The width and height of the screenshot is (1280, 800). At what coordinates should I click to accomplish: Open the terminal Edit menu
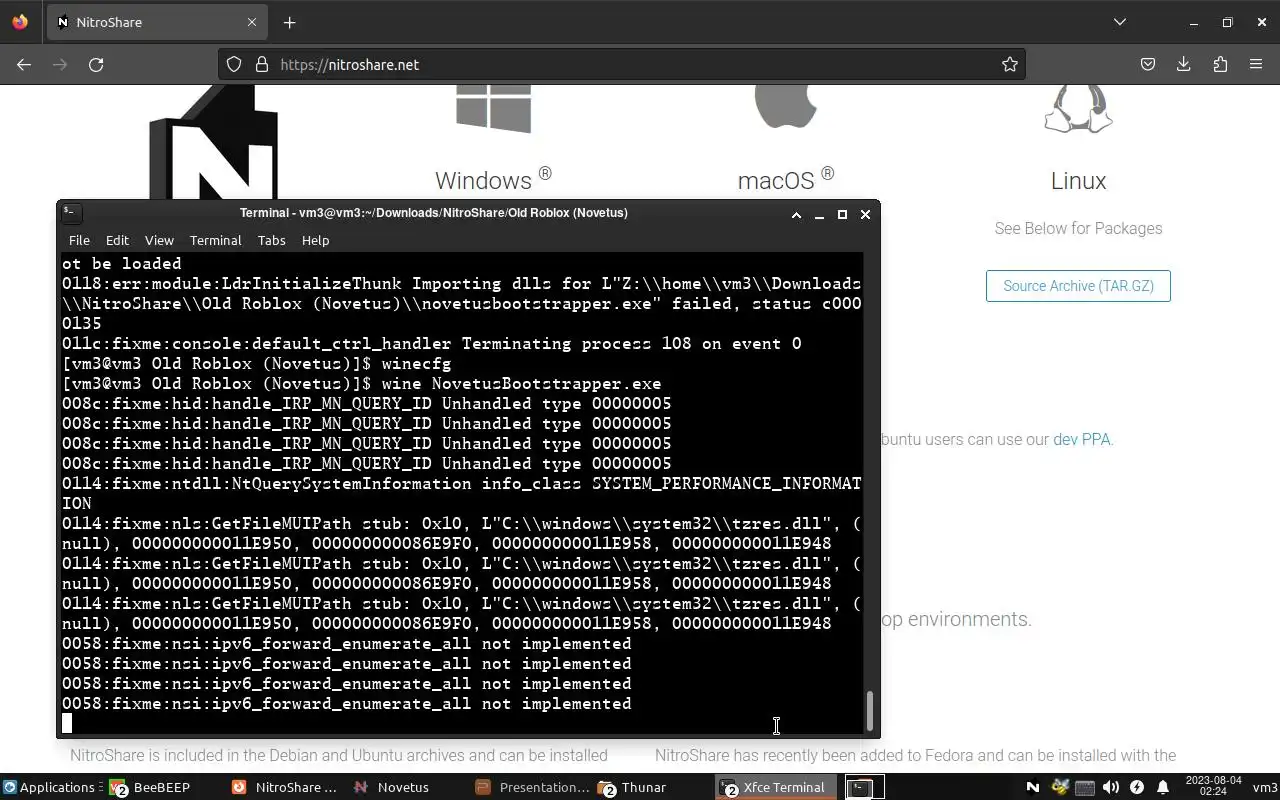(117, 240)
